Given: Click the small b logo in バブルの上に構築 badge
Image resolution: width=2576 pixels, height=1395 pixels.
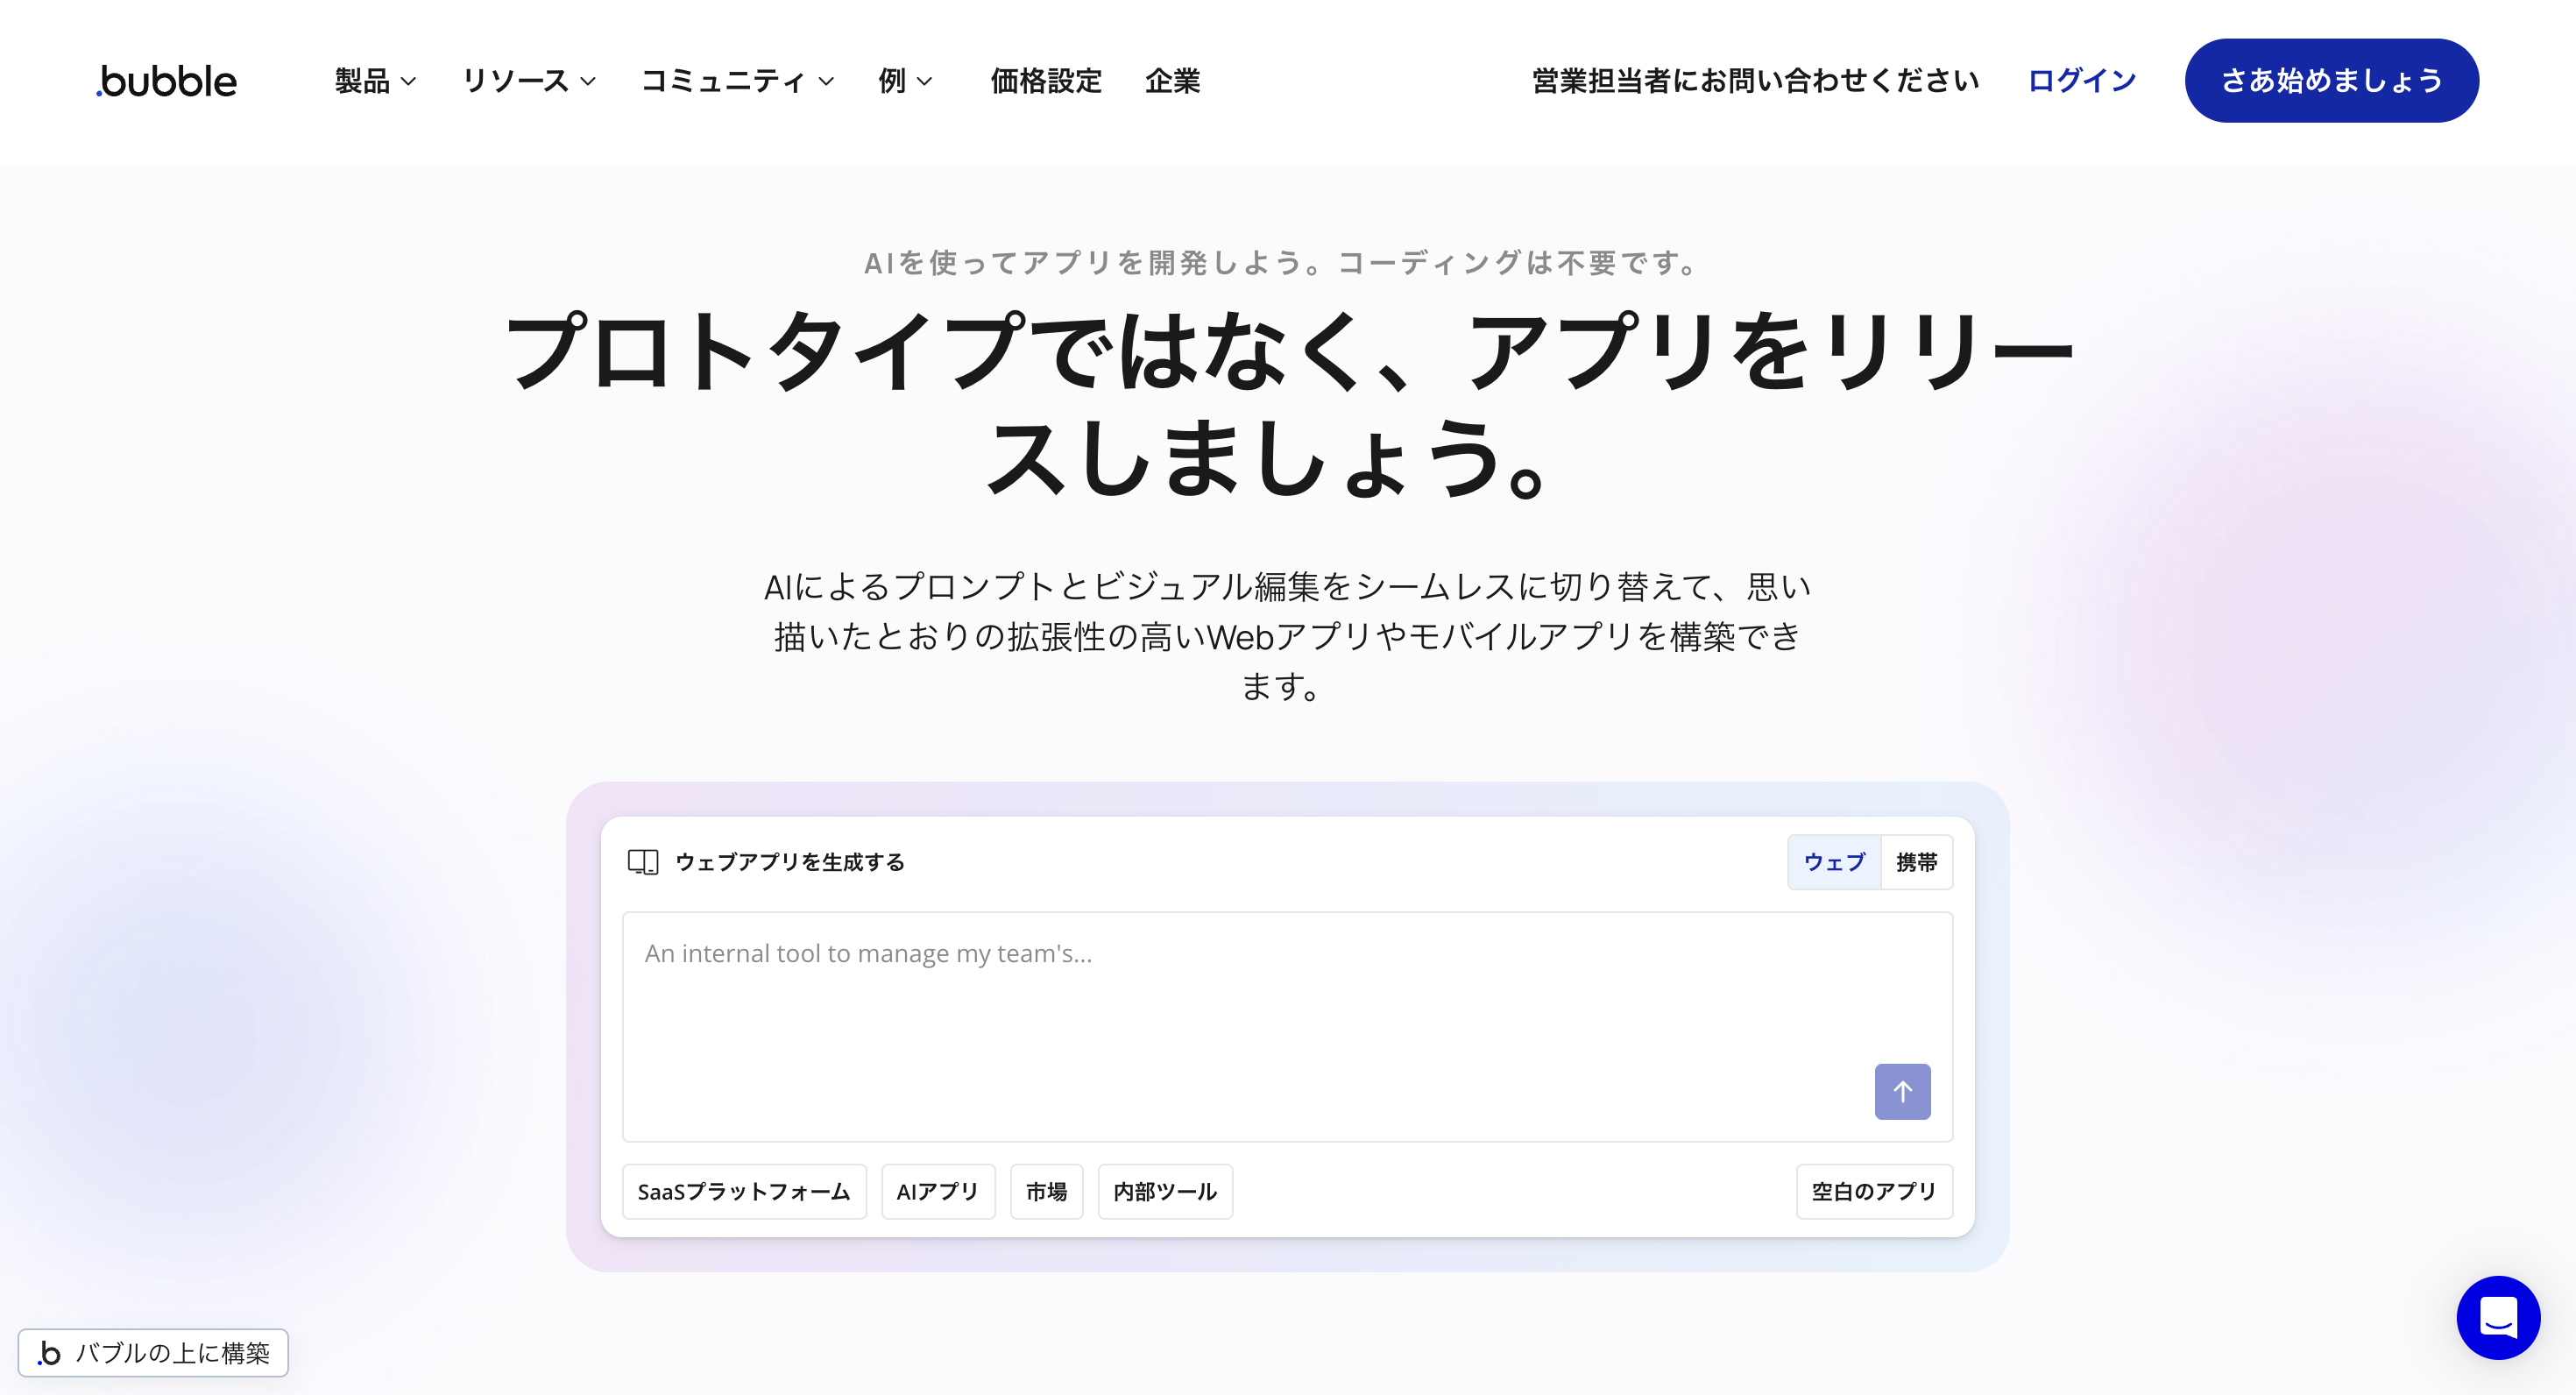Looking at the screenshot, I should tap(49, 1353).
